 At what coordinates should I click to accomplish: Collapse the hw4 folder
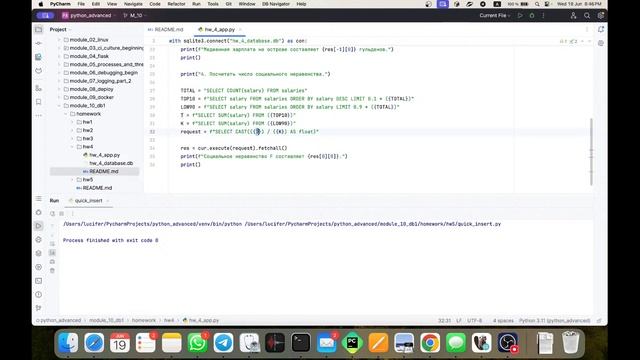point(72,147)
